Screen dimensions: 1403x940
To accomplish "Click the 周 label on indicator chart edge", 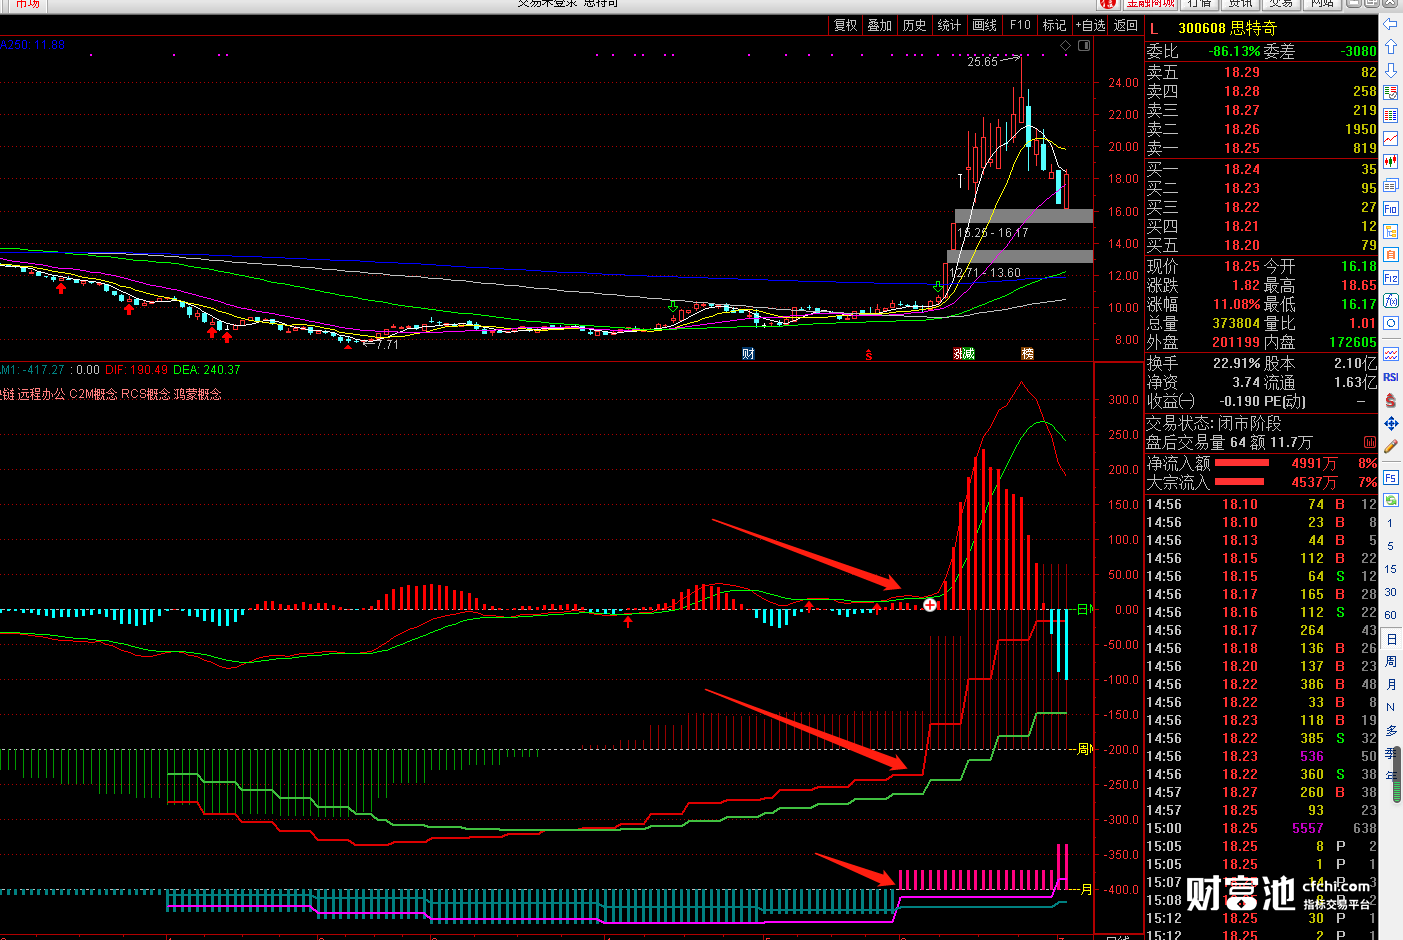I will point(1085,749).
